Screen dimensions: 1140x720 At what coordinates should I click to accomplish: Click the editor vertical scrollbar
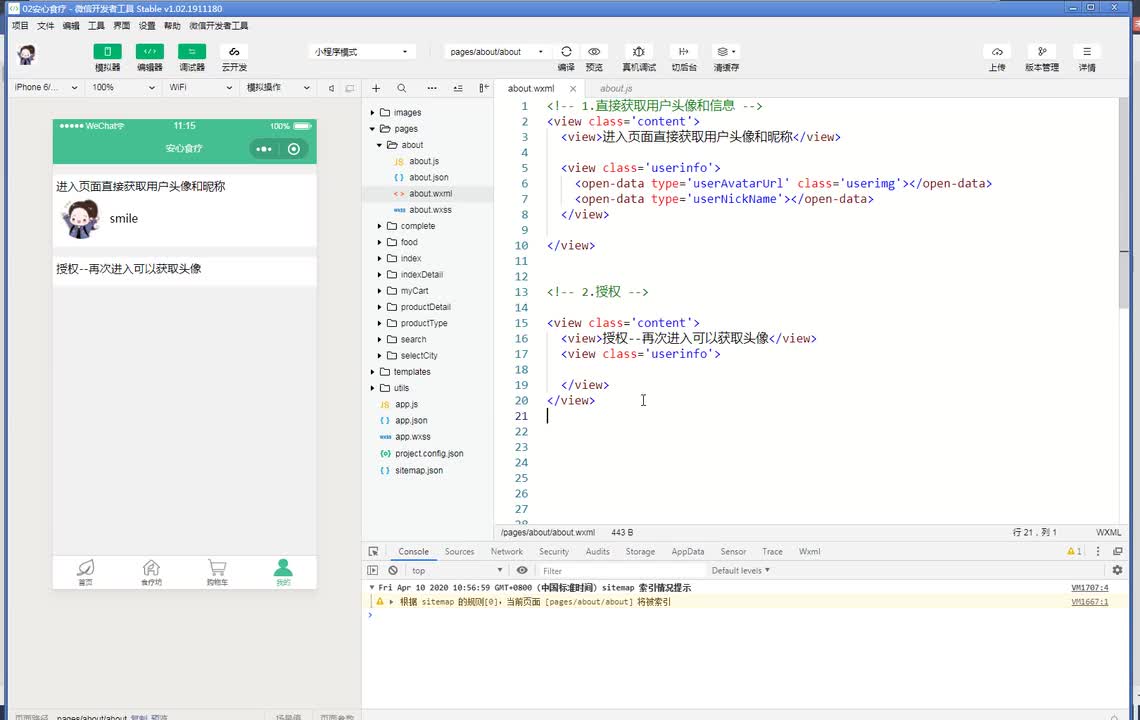pyautogui.click(x=1124, y=200)
